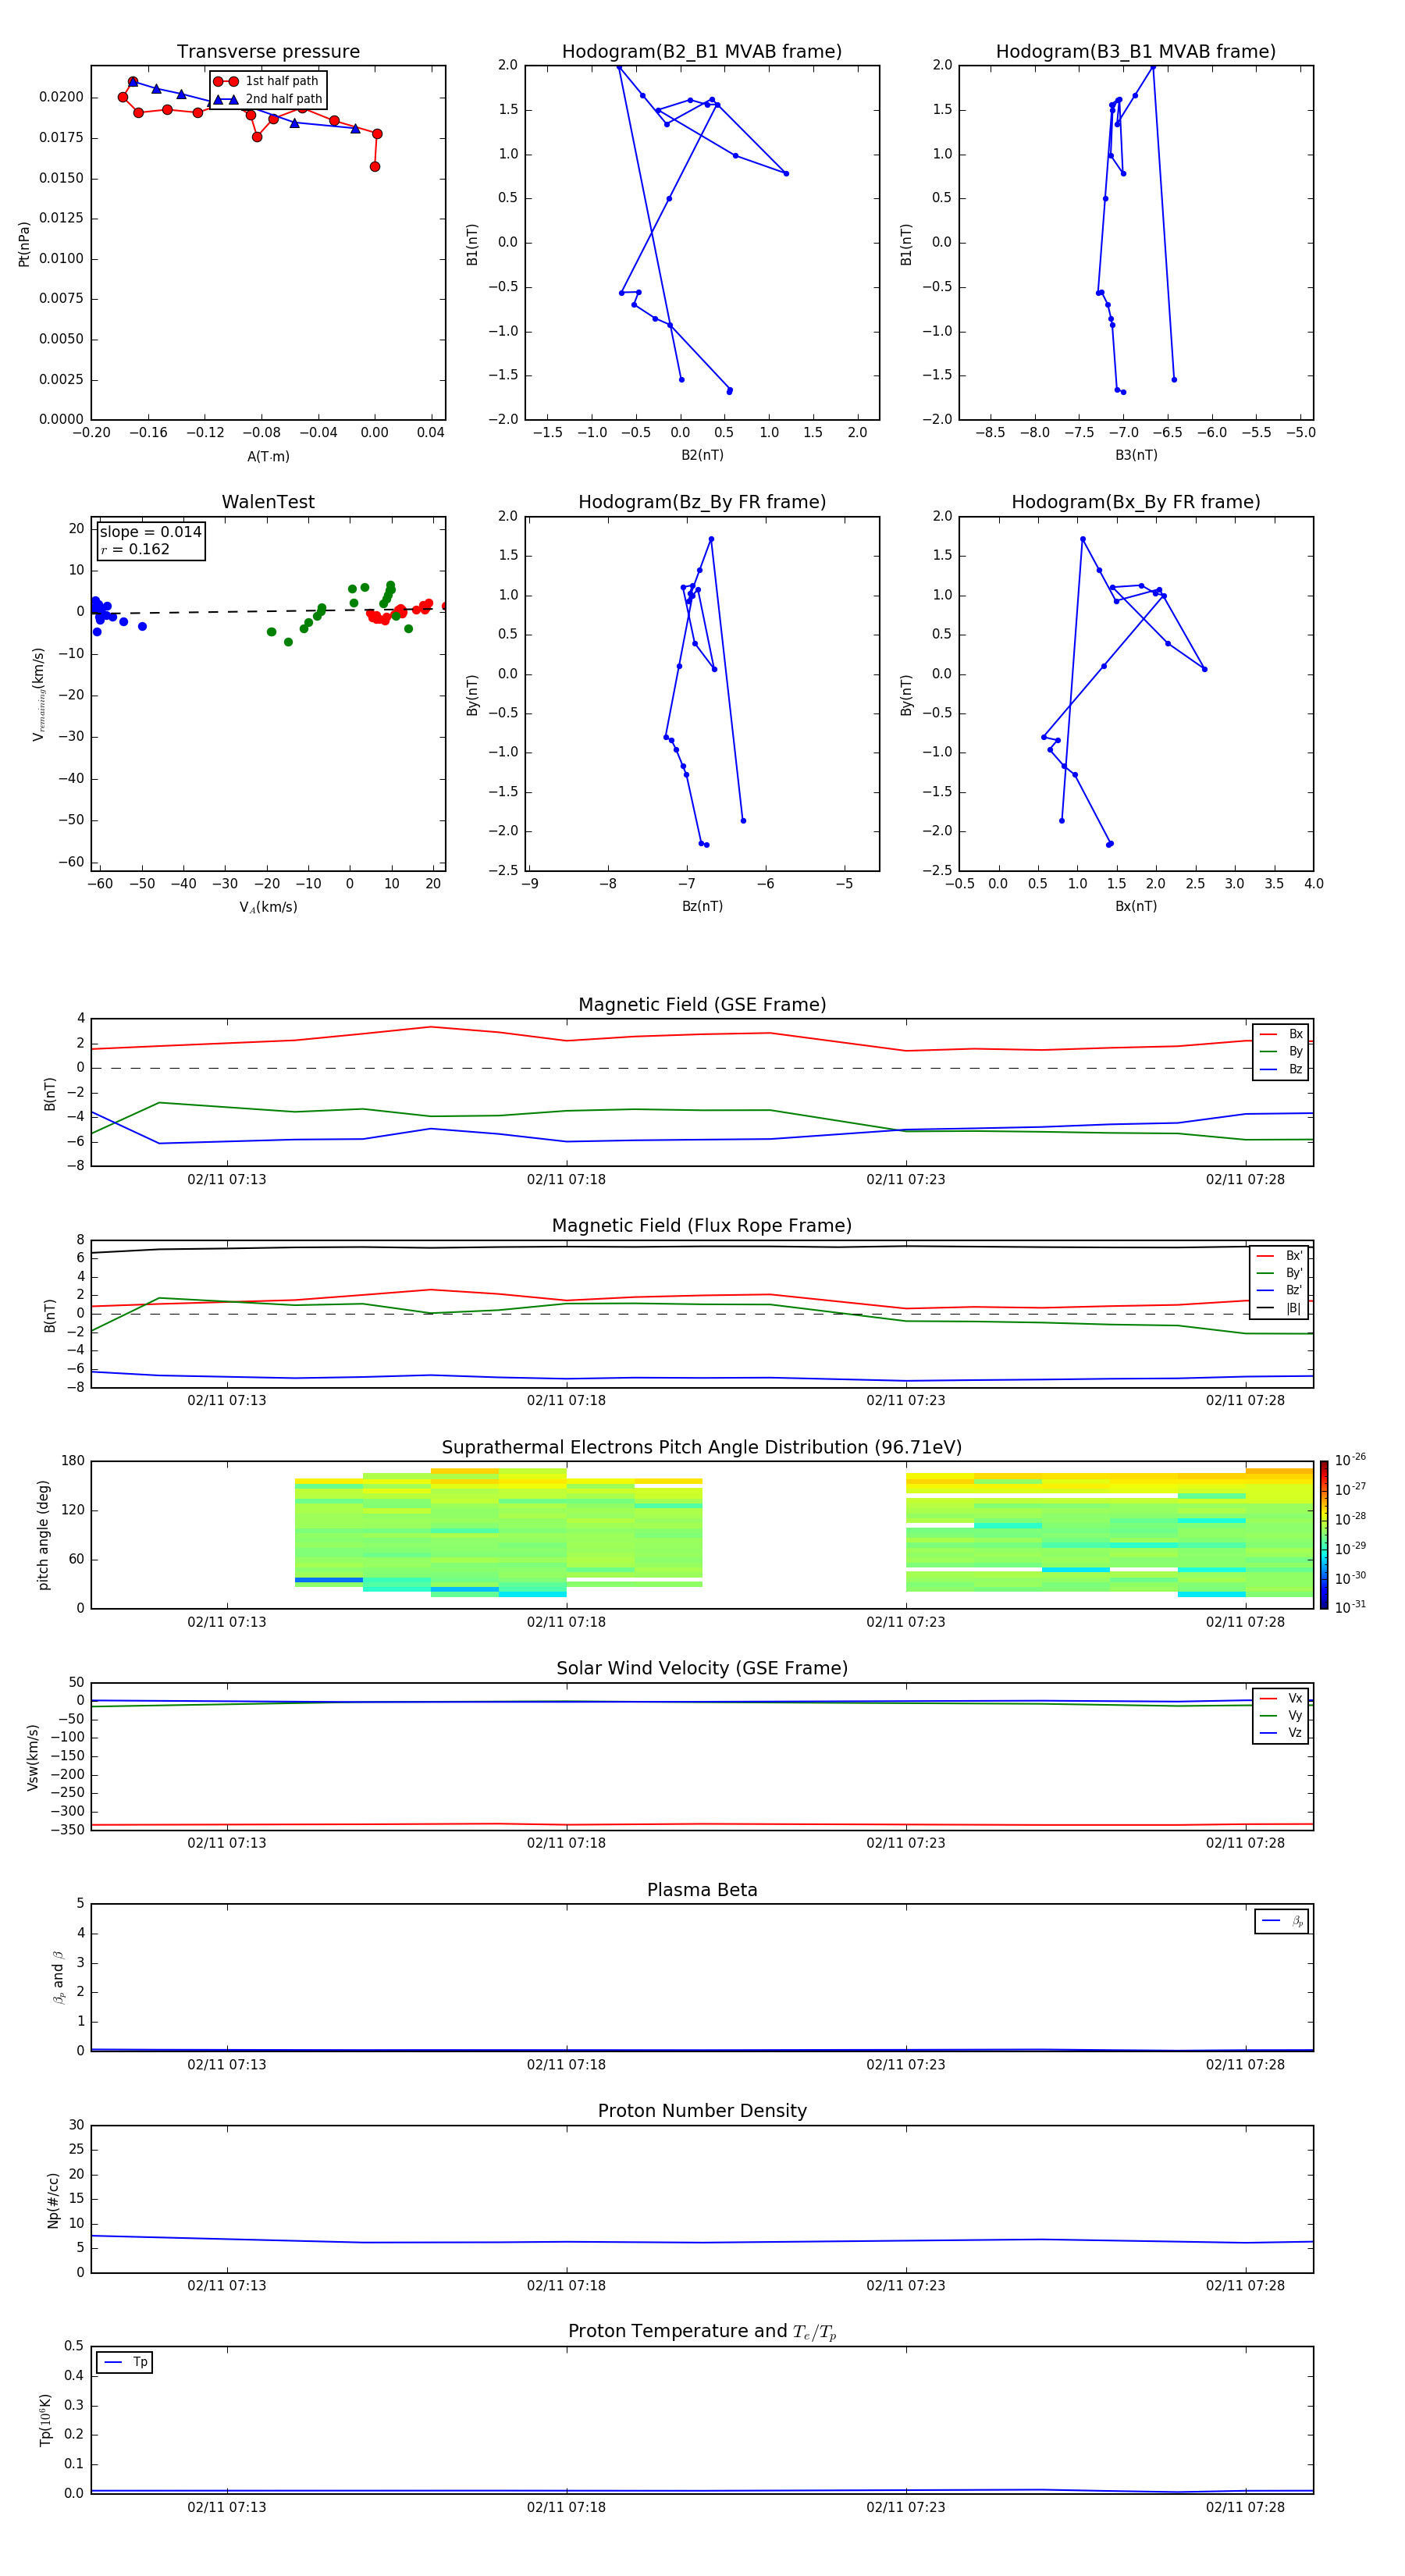The image size is (1405, 2576).
Task: Click the 'V_remaining(km/s)' y-axis label
Action: pos(39,694)
